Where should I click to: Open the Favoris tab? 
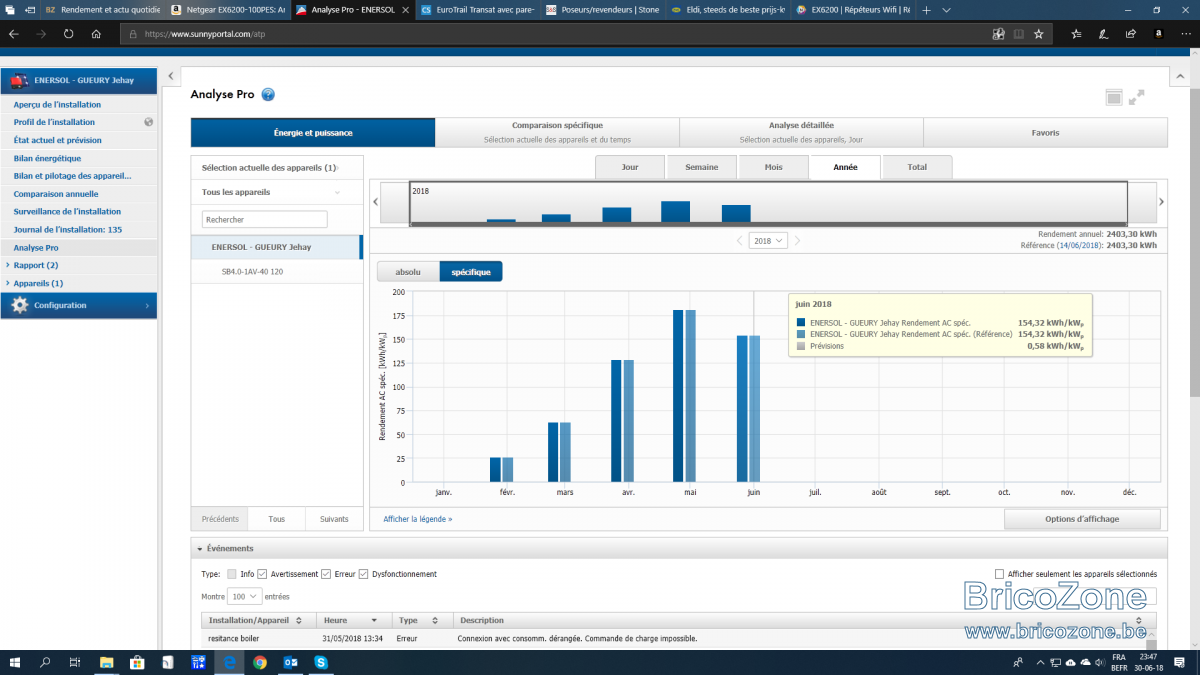[1045, 132]
